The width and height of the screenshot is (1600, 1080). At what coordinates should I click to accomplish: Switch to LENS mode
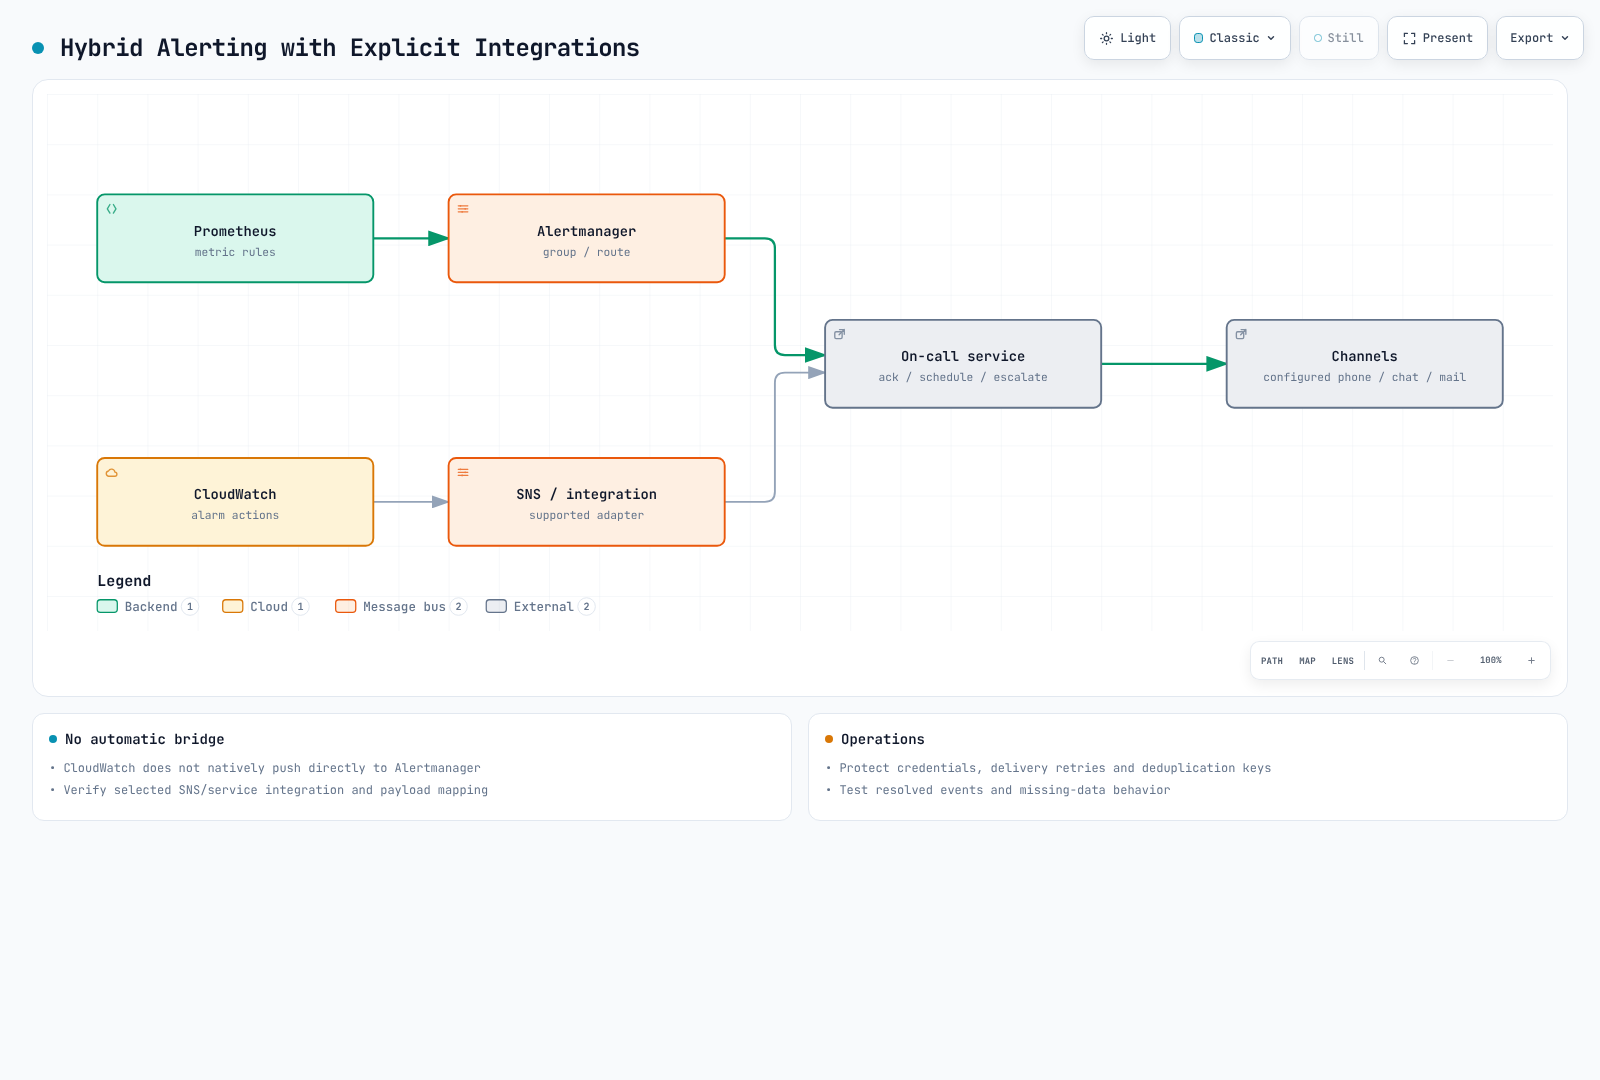click(x=1343, y=661)
